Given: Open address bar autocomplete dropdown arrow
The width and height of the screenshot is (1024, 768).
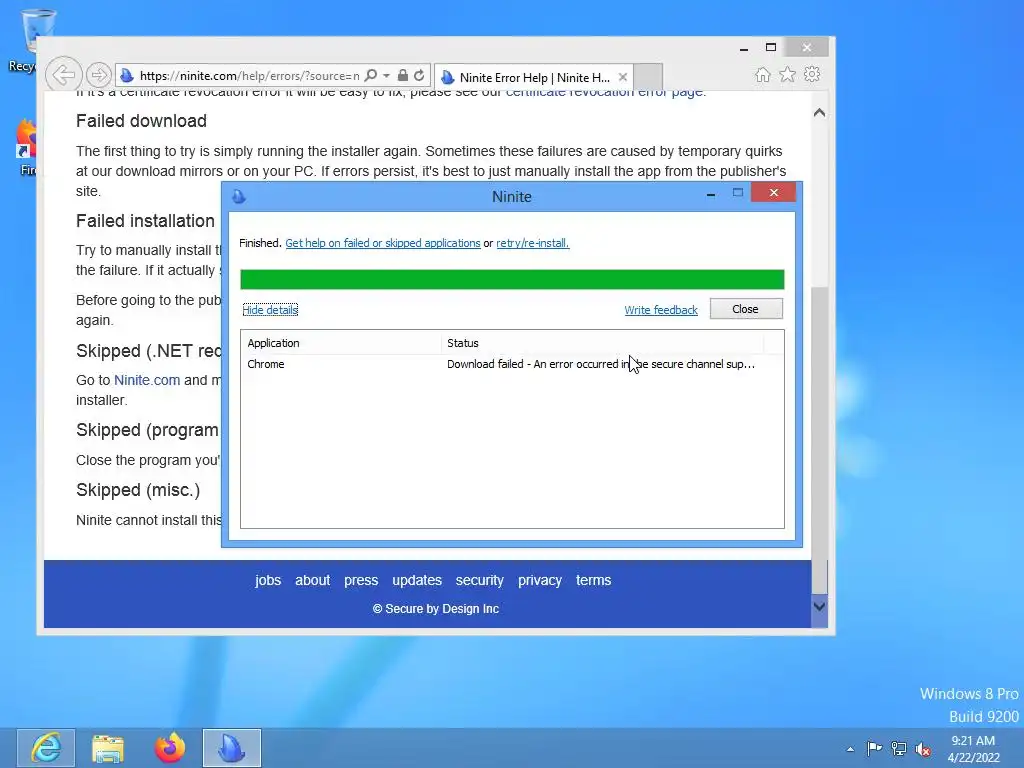Looking at the screenshot, I should pos(387,76).
